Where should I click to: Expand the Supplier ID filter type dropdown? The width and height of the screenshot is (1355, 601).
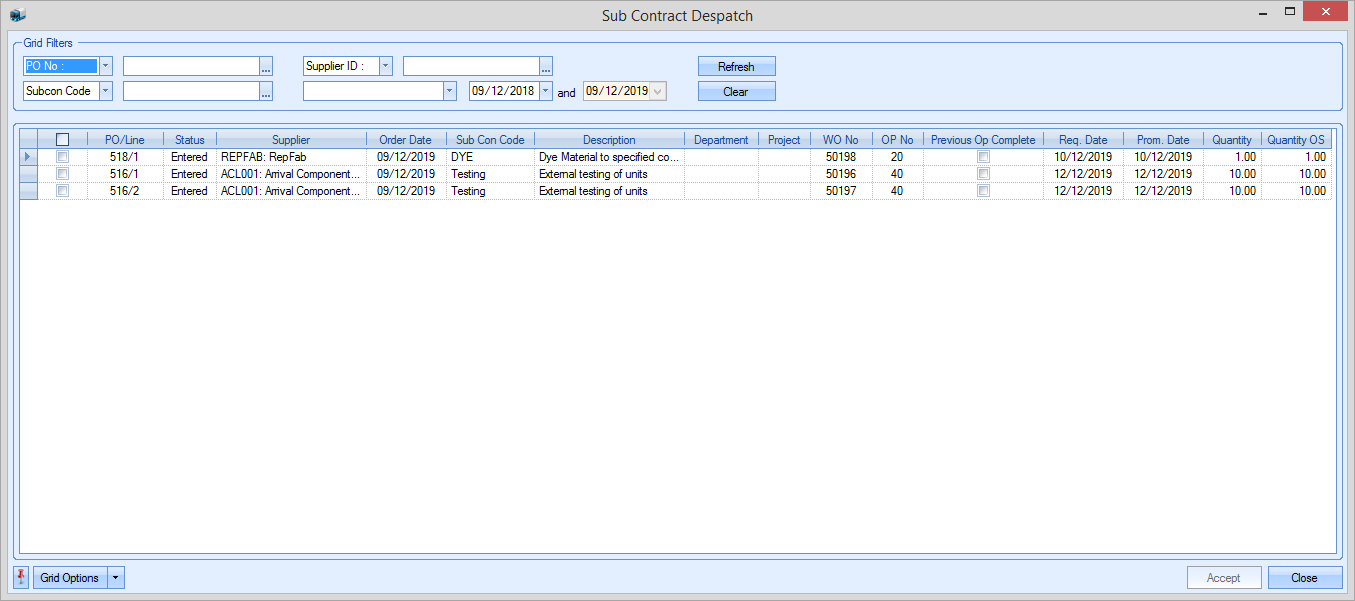pos(385,66)
